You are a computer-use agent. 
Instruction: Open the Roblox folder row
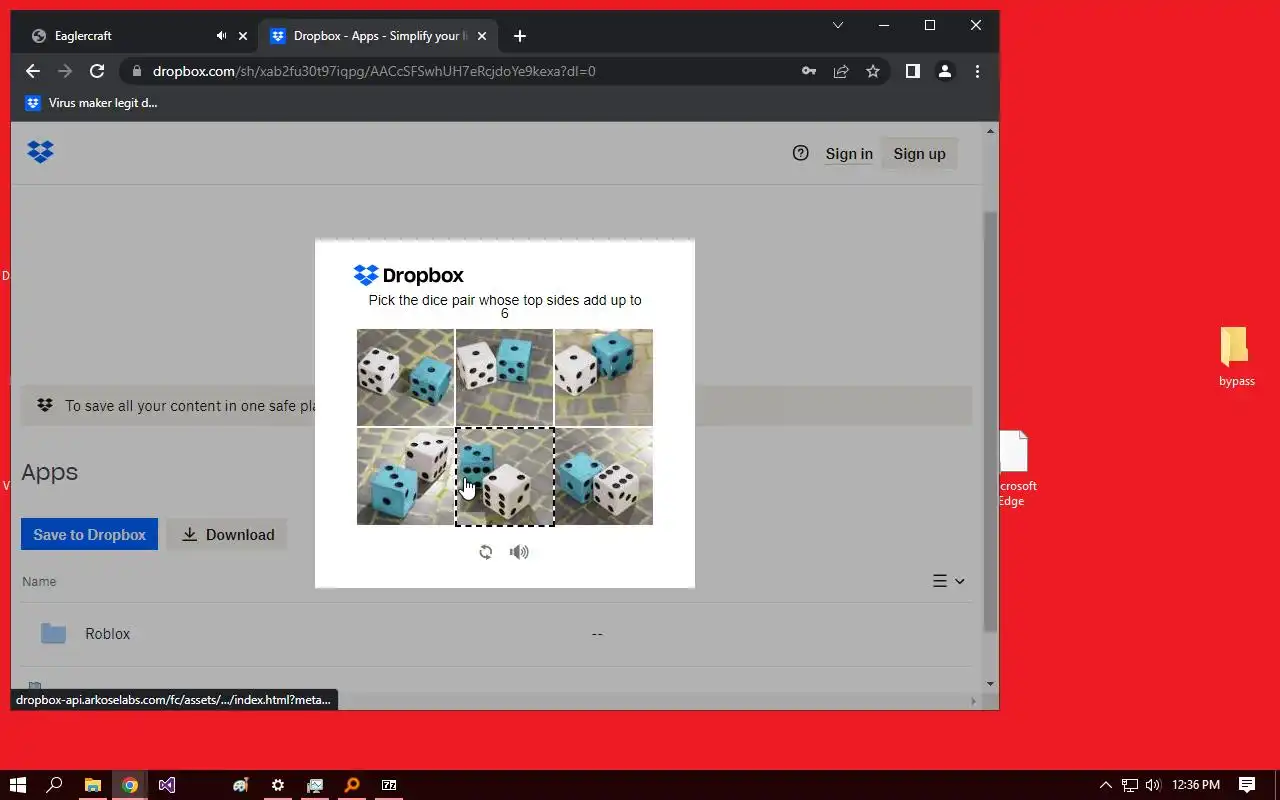pyautogui.click(x=496, y=634)
